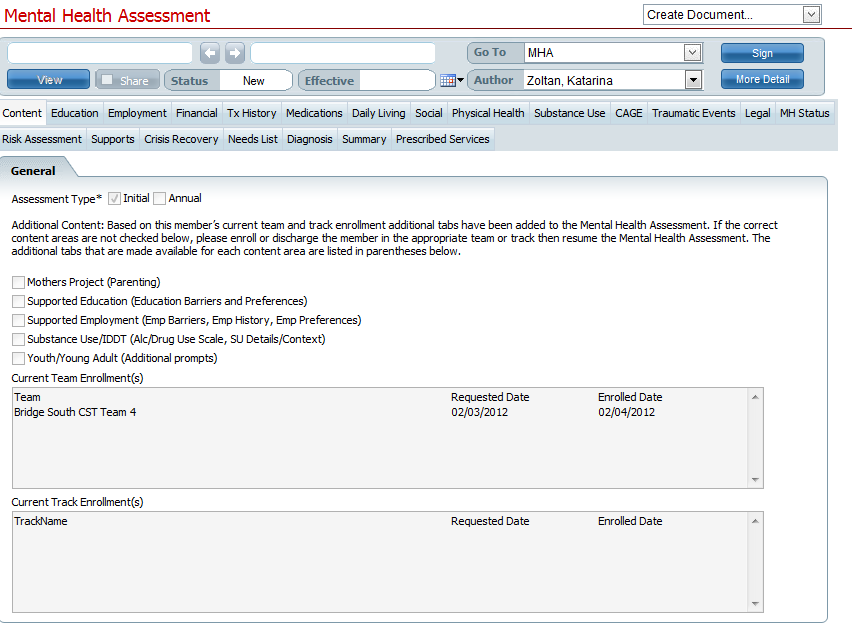The image size is (852, 624).
Task: Check the Annual assessment type checkbox
Action: [x=159, y=198]
